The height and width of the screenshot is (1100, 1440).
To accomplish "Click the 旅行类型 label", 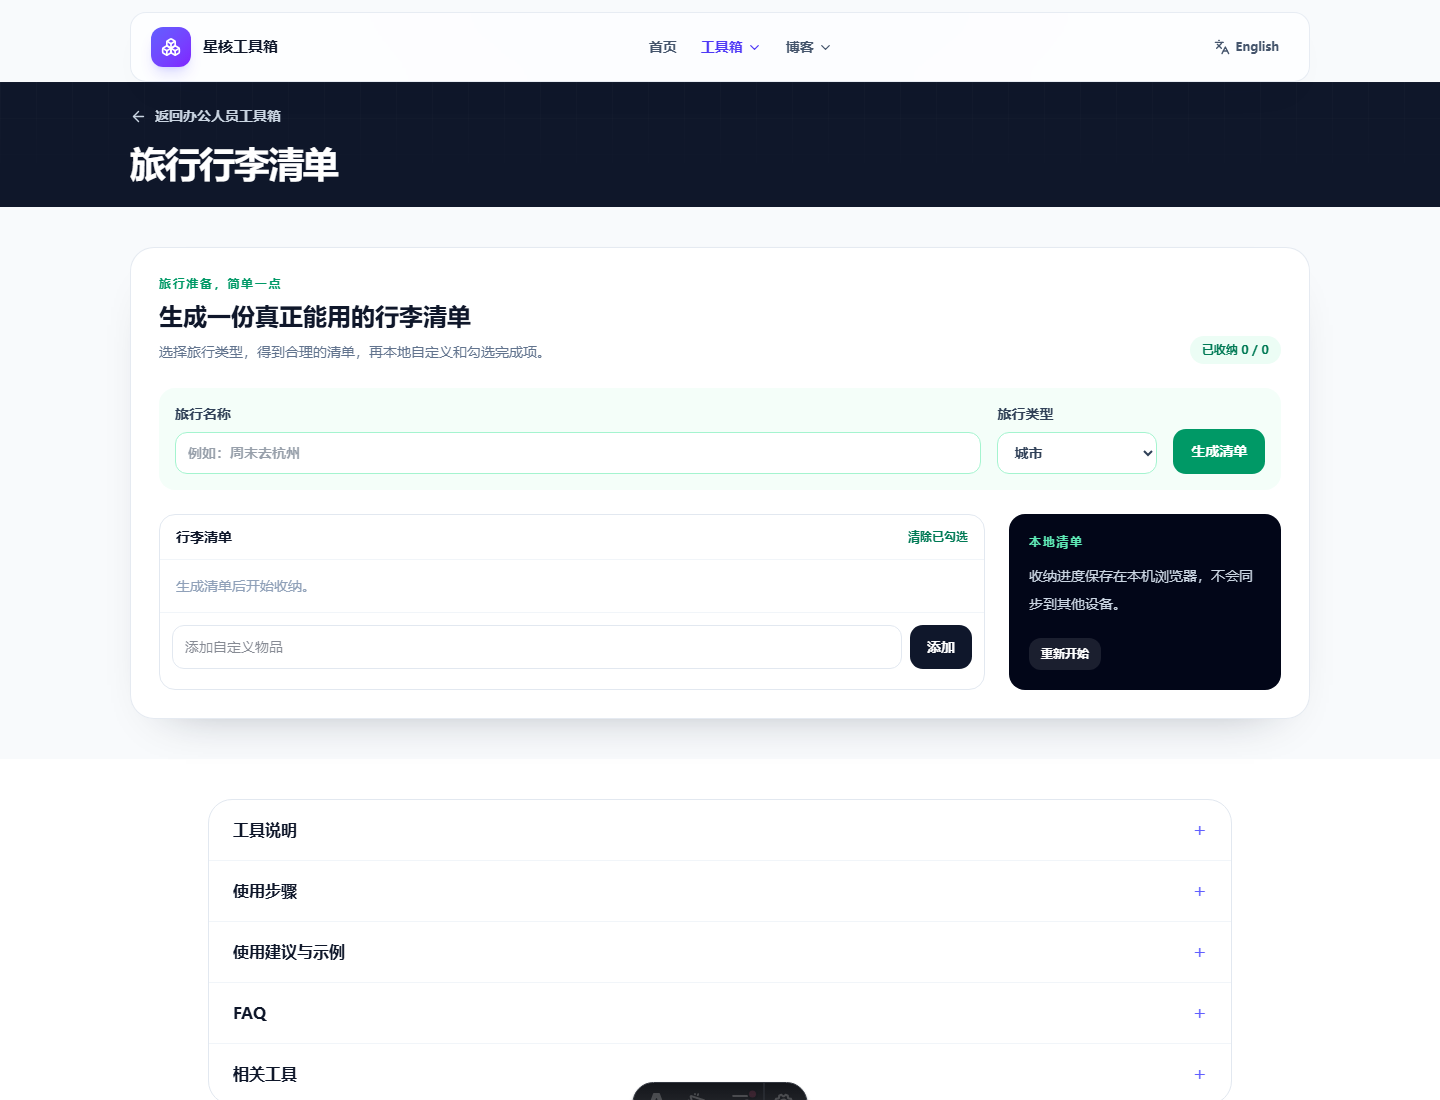I will click(x=1025, y=414).
